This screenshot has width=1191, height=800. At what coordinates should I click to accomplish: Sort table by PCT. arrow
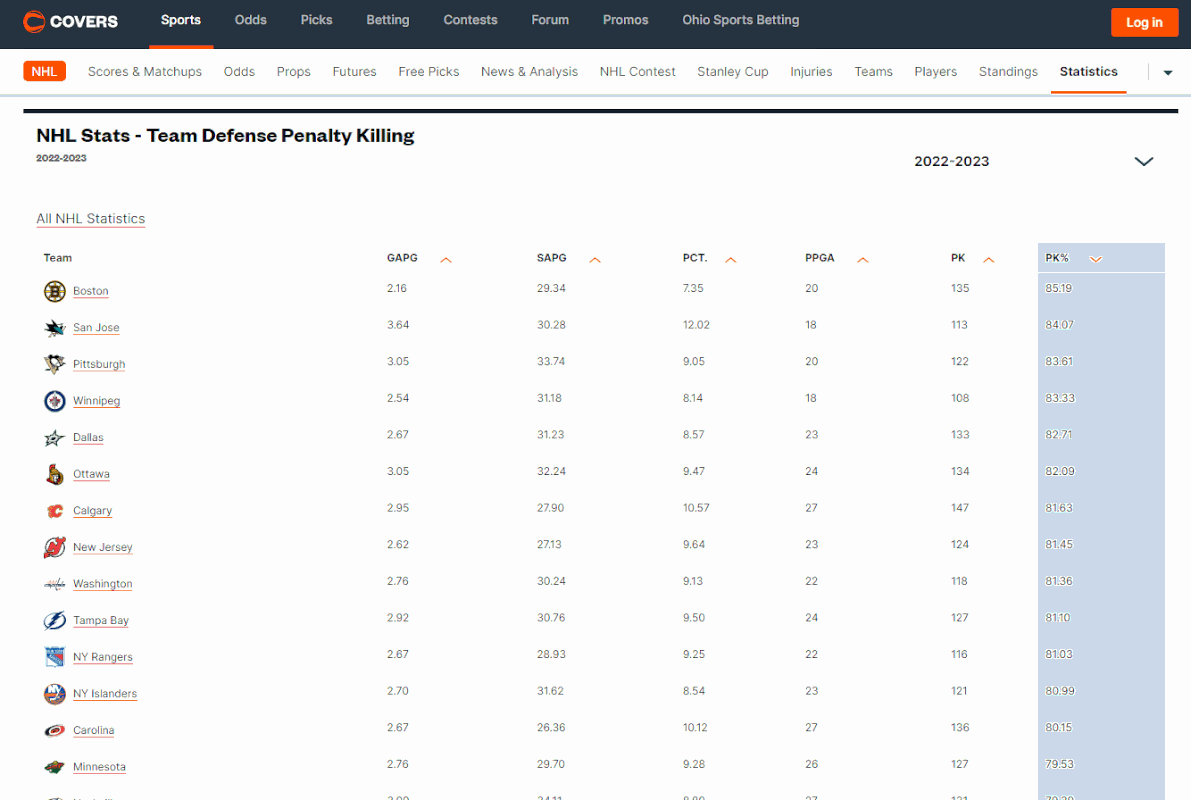coord(731,260)
